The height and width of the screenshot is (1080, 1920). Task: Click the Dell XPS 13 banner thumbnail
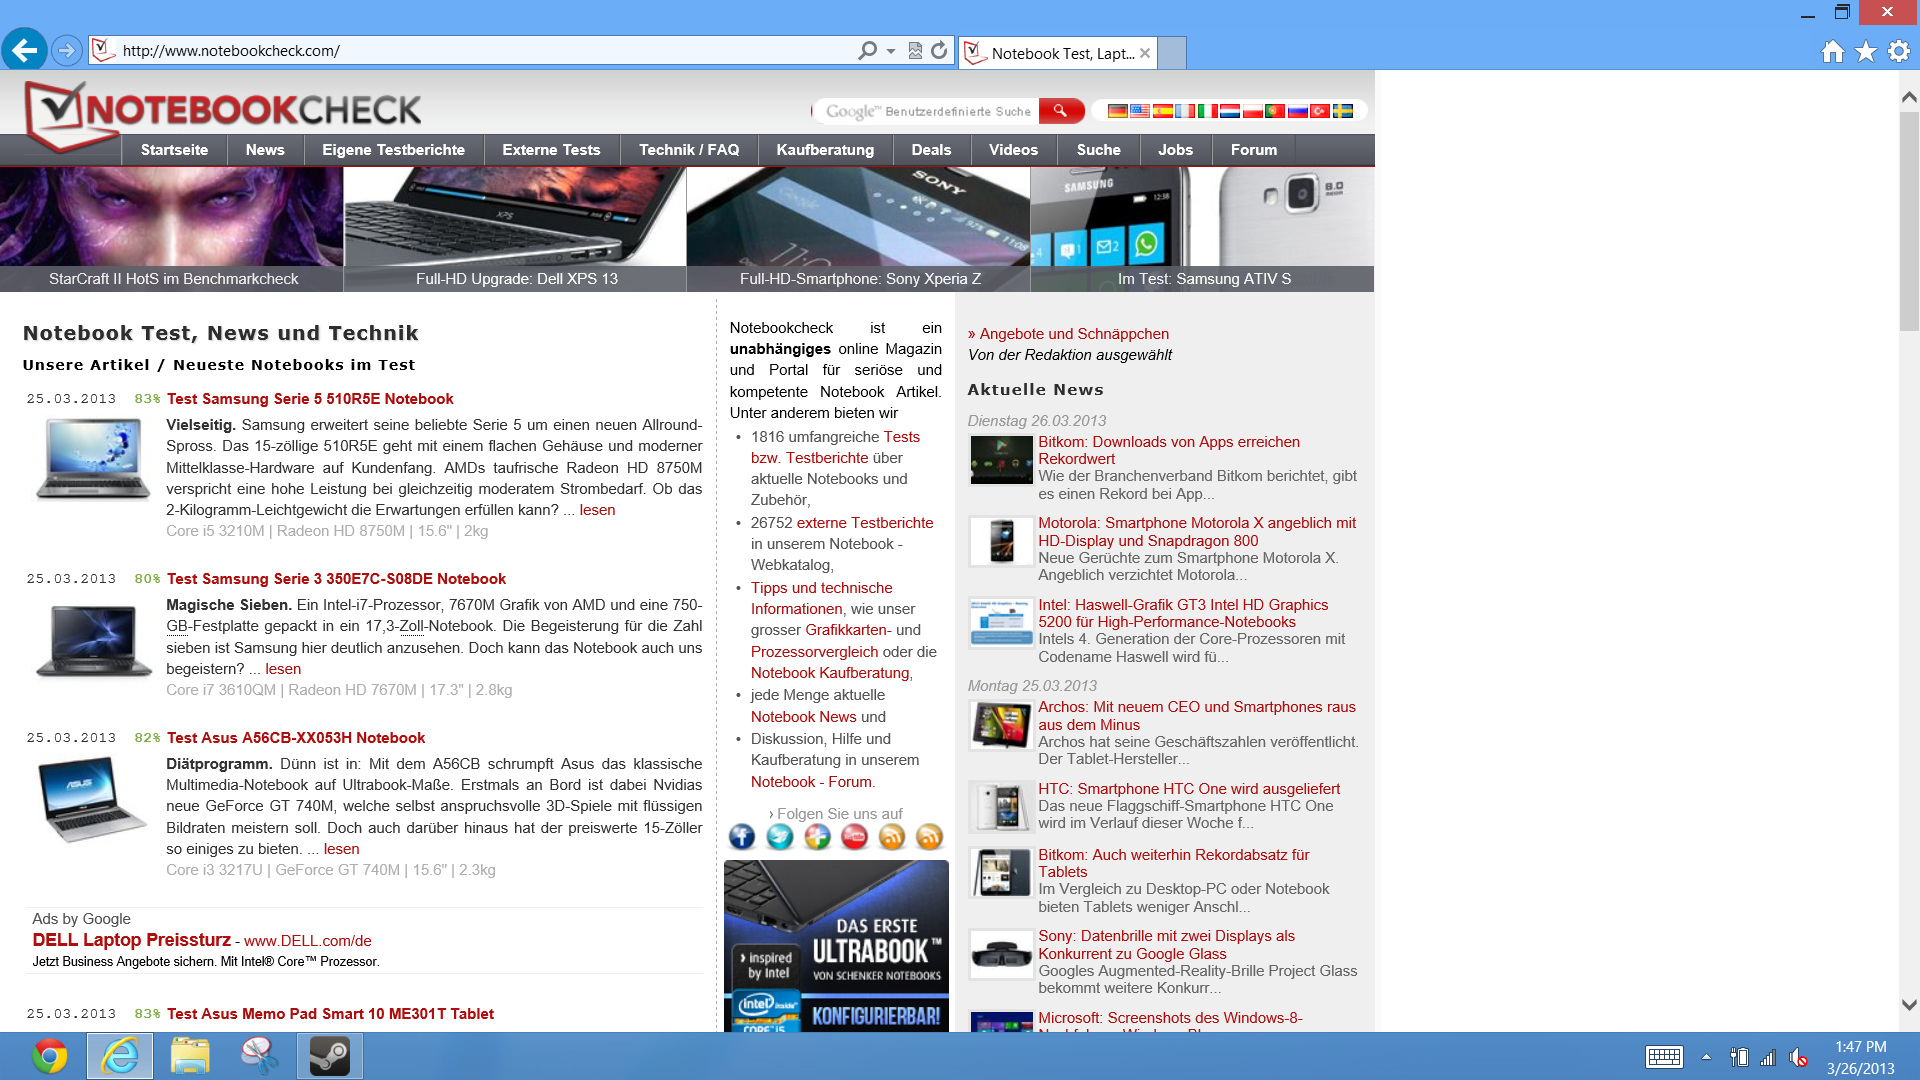click(x=516, y=228)
